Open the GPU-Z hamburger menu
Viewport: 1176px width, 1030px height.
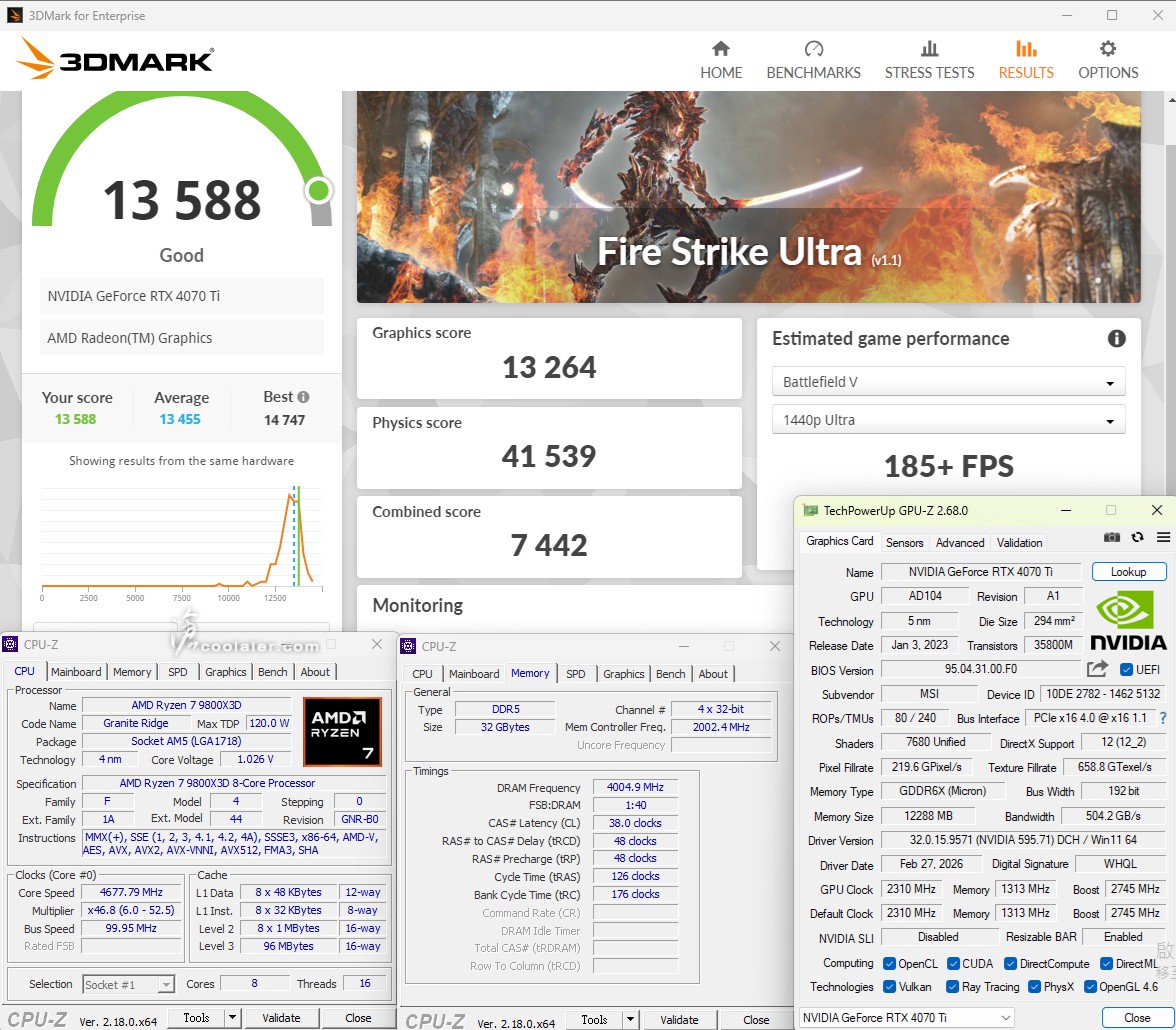(x=1162, y=537)
